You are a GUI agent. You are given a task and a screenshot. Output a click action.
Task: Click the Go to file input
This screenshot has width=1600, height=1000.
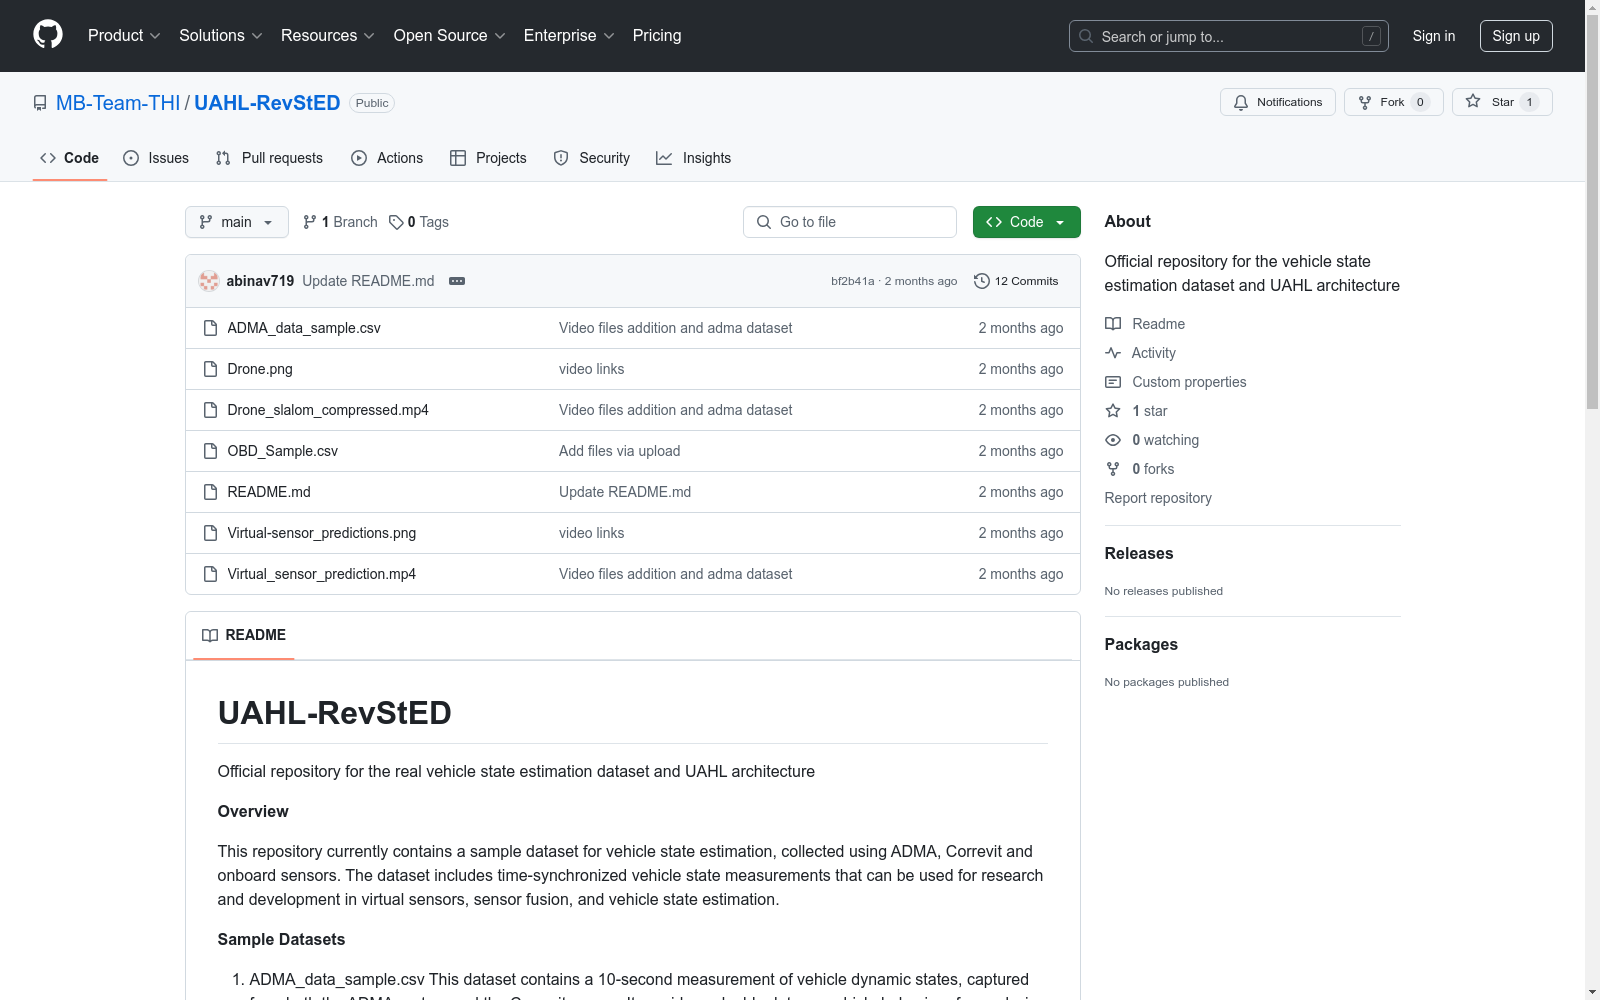850,222
